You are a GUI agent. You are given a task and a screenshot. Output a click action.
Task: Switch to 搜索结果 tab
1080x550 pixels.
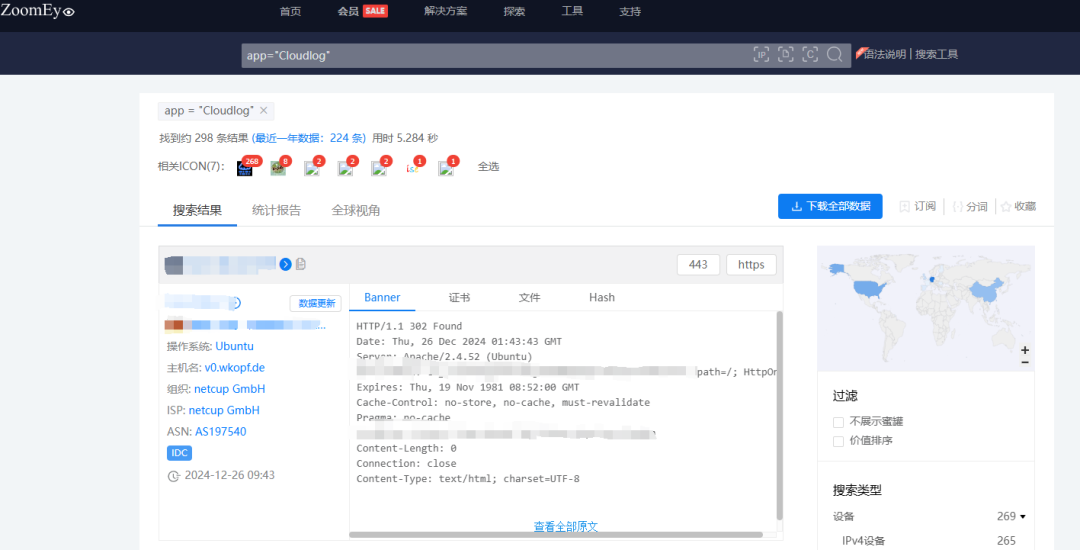(197, 211)
